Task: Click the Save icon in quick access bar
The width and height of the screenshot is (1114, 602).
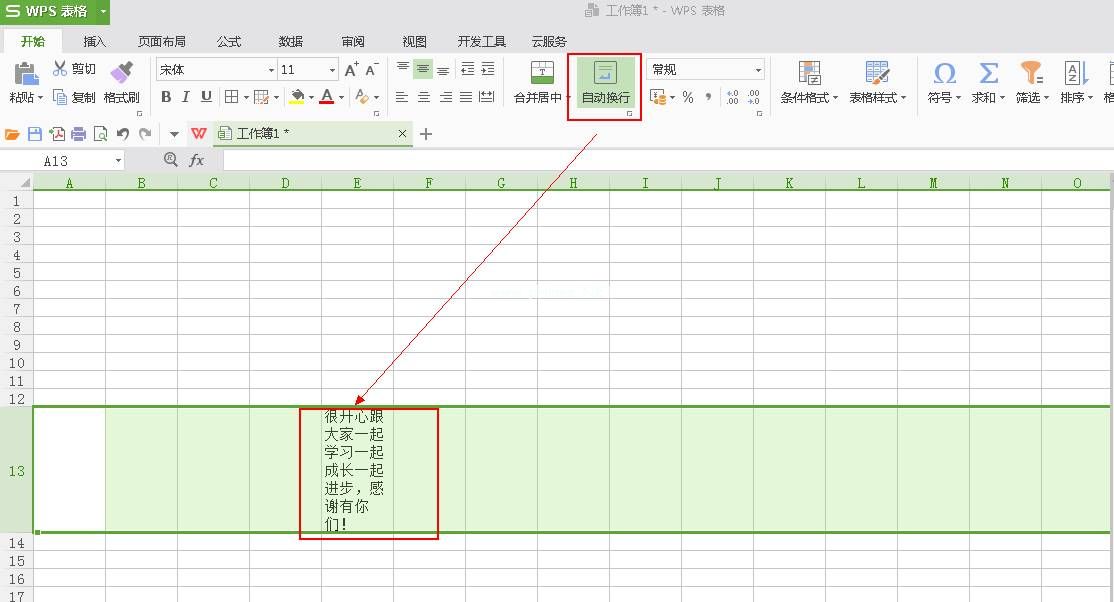Action: click(35, 134)
